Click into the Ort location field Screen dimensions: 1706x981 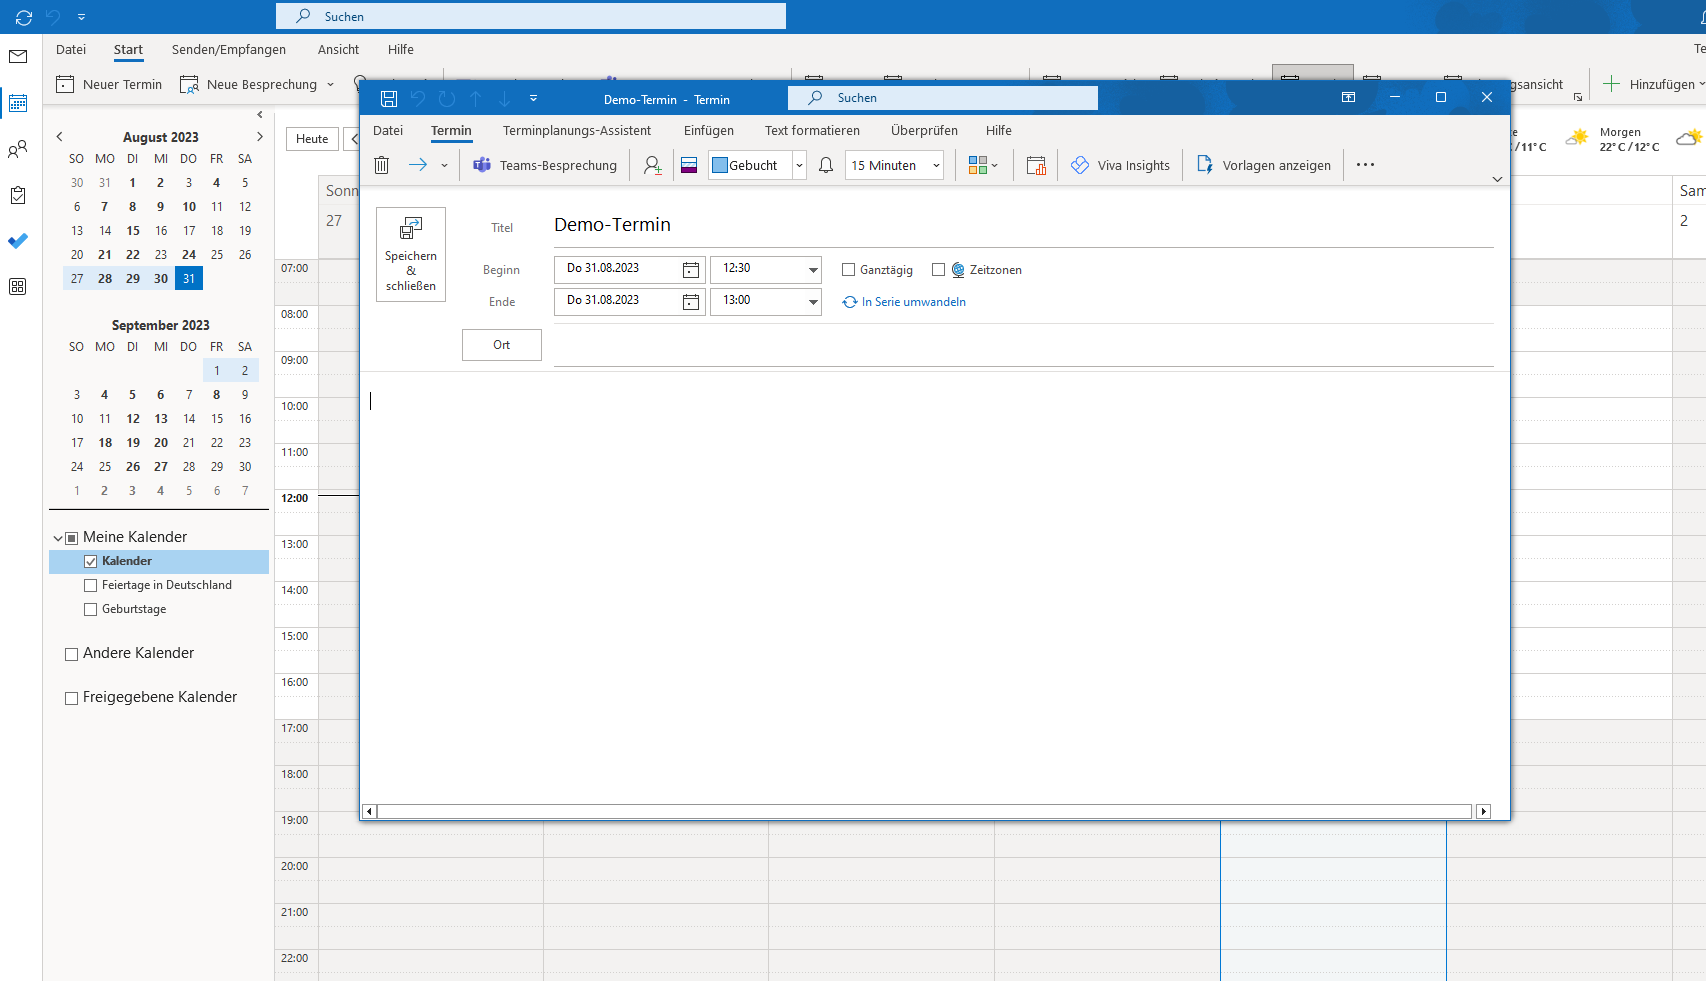pos(1022,346)
